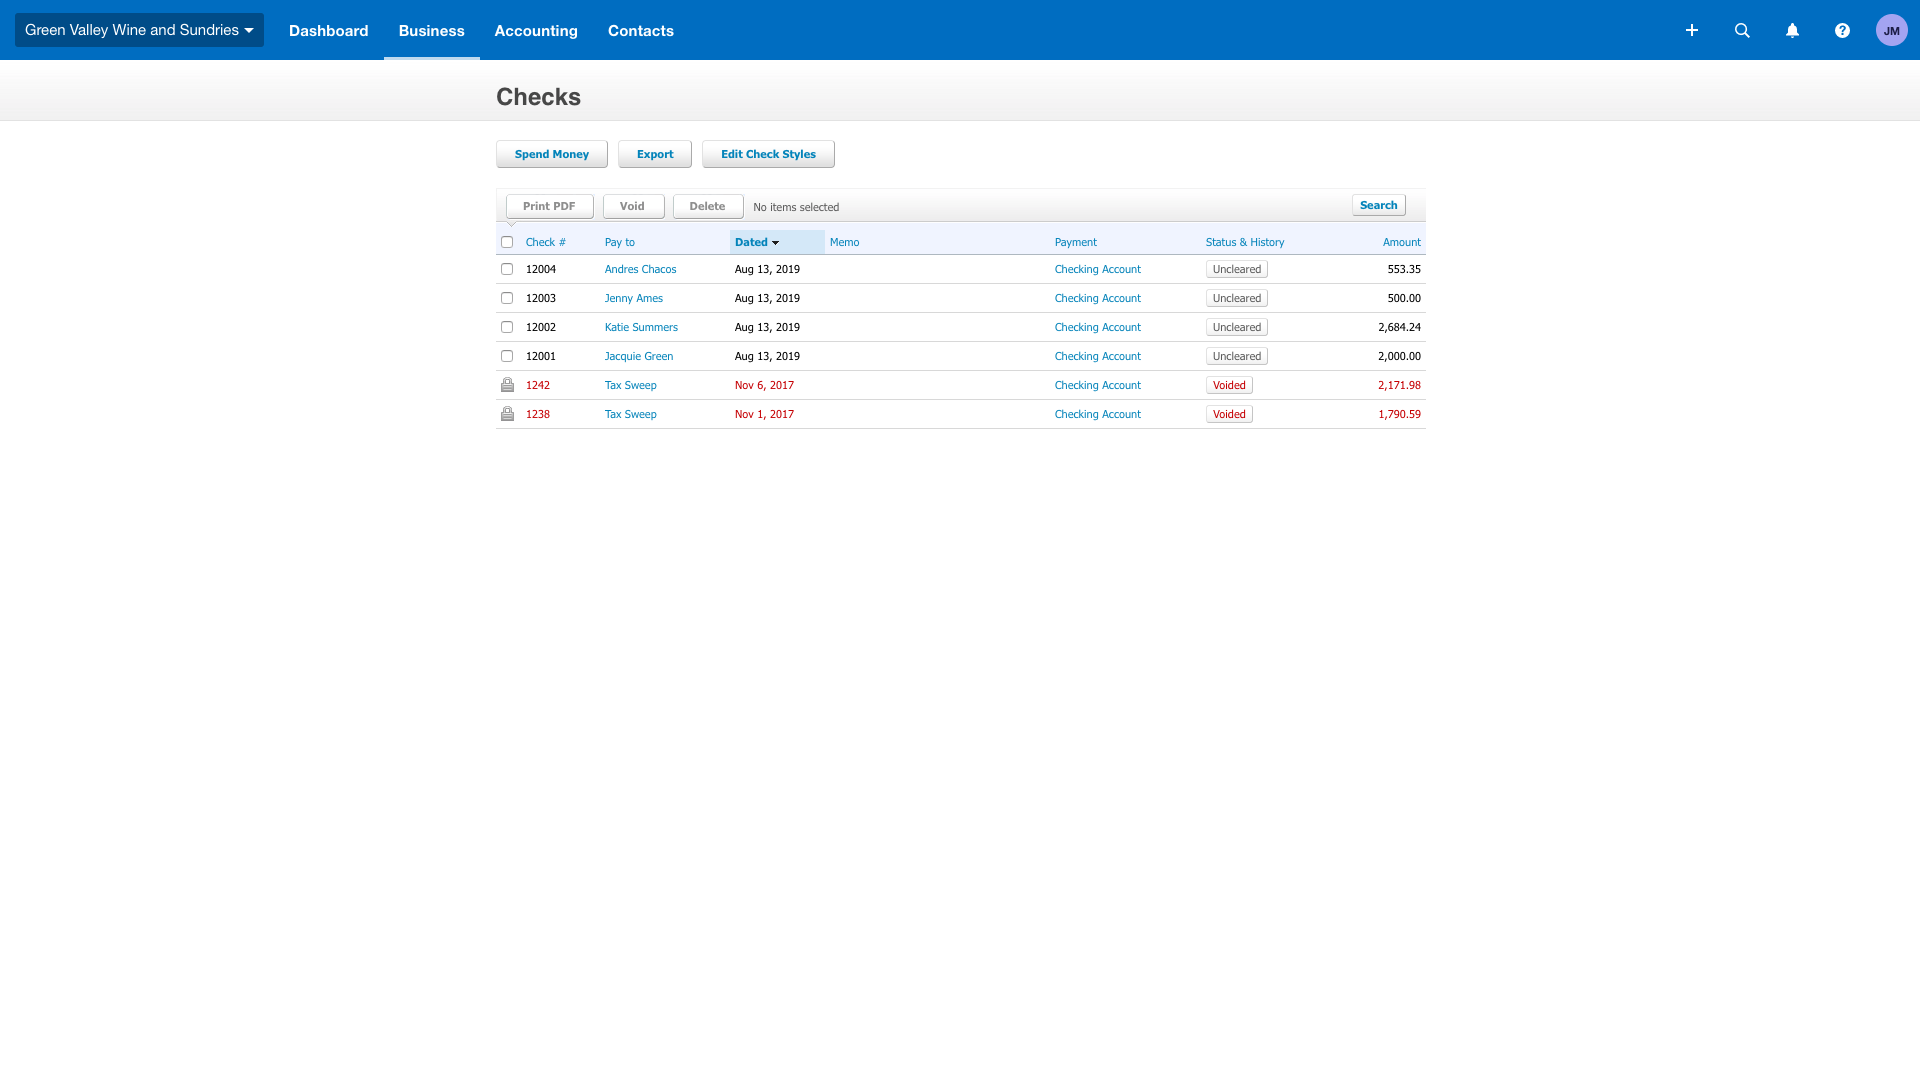The image size is (1920, 1080).
Task: Click amount 1,790.59
Action: tap(1399, 414)
